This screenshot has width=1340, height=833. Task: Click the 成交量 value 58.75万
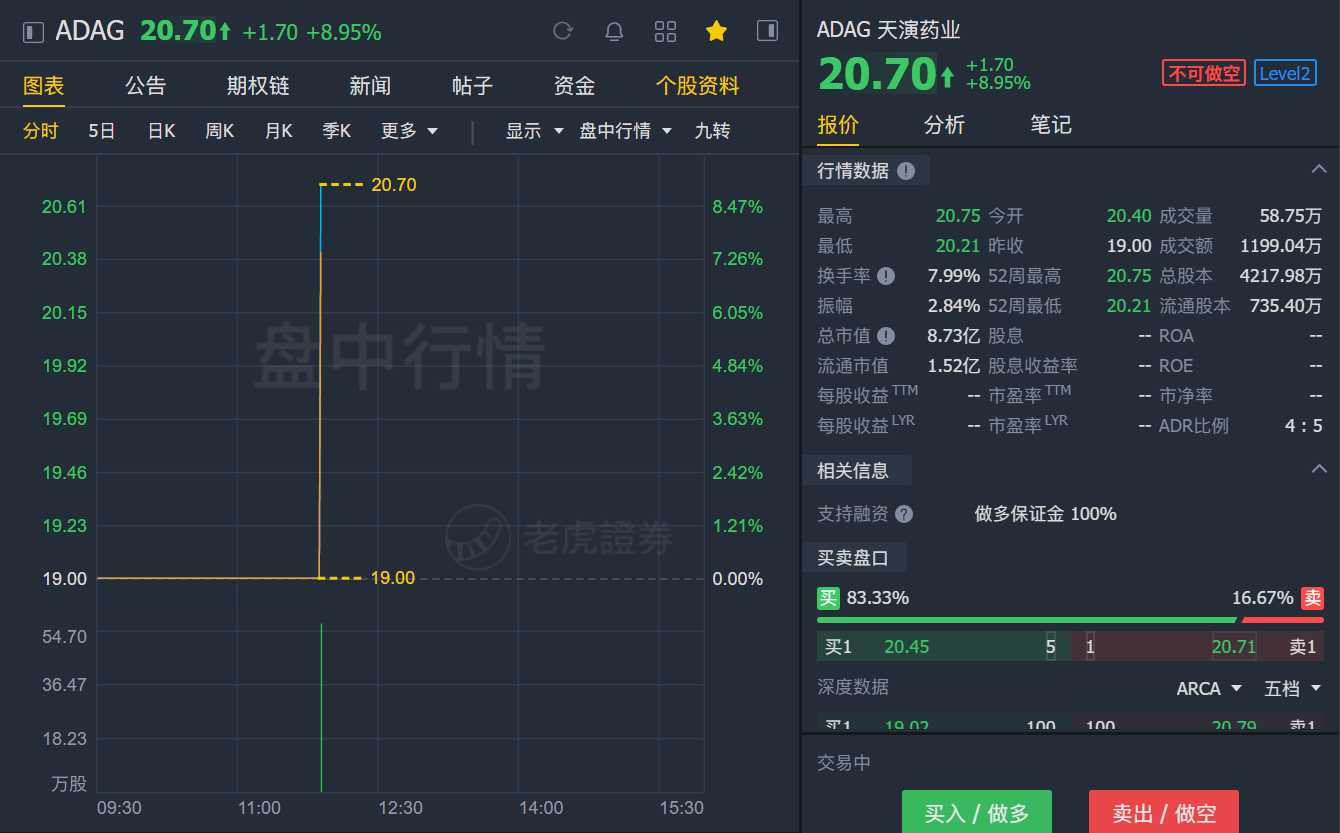[x=1291, y=216]
